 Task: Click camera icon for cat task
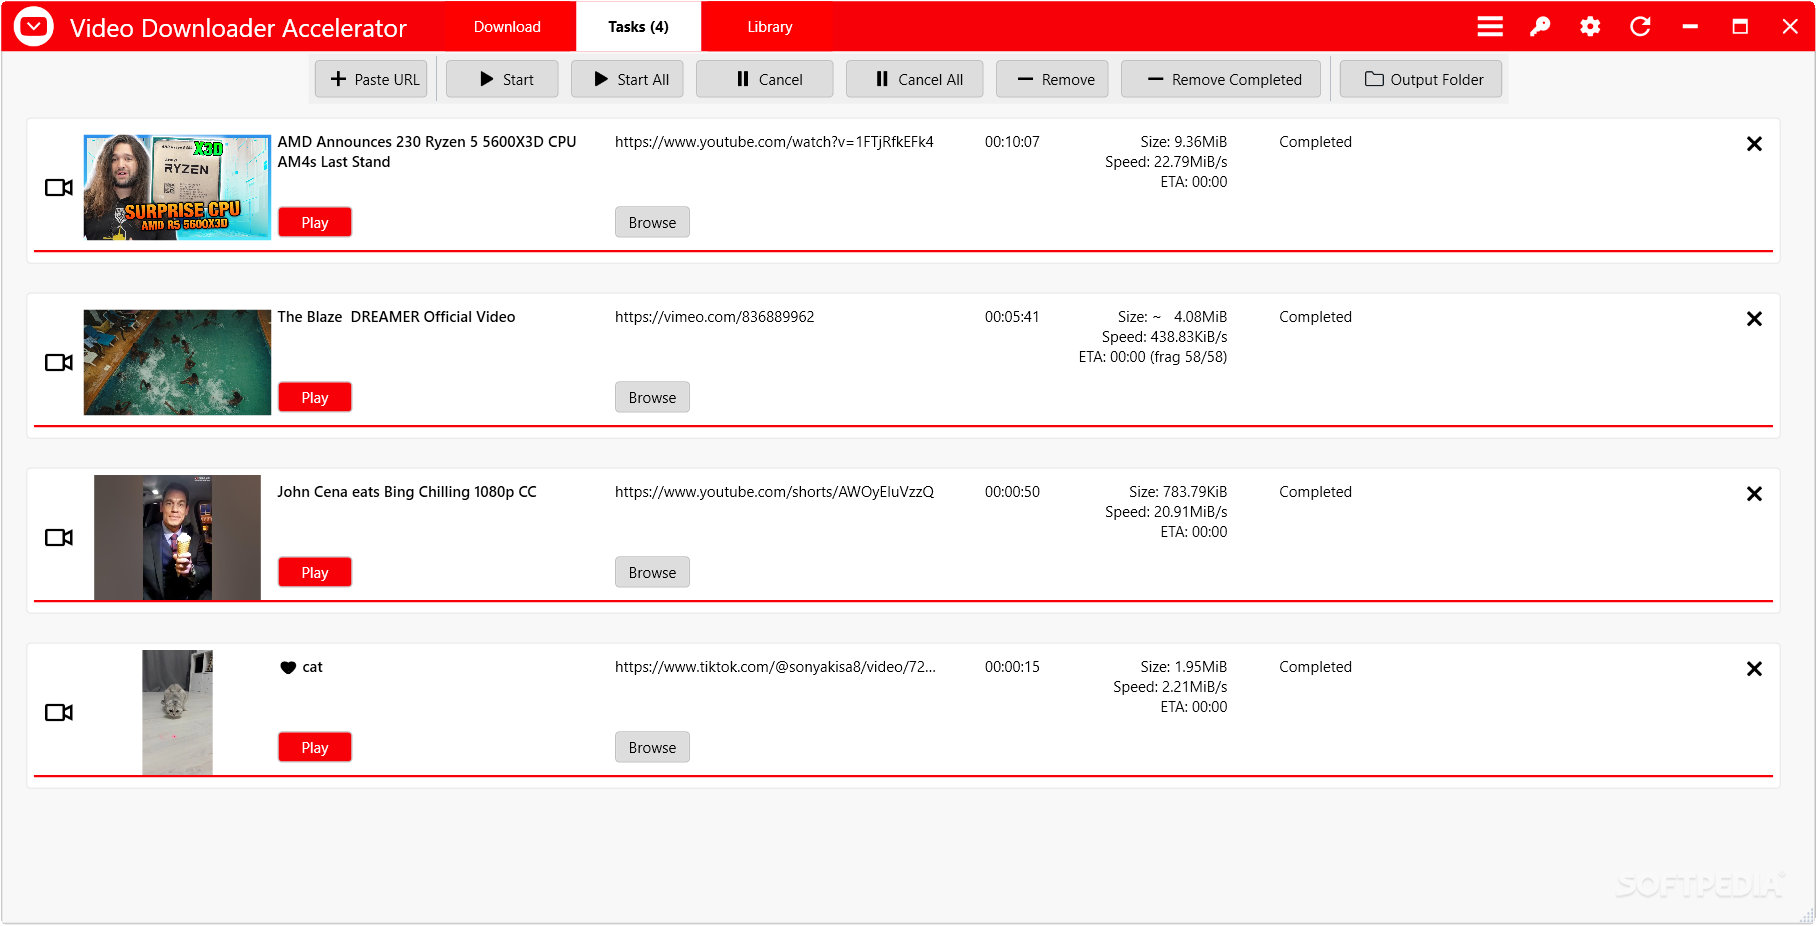coord(59,712)
